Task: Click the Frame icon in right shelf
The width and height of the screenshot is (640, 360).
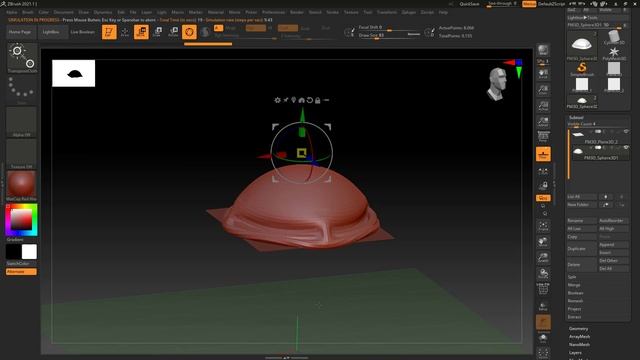Action: [x=543, y=226]
